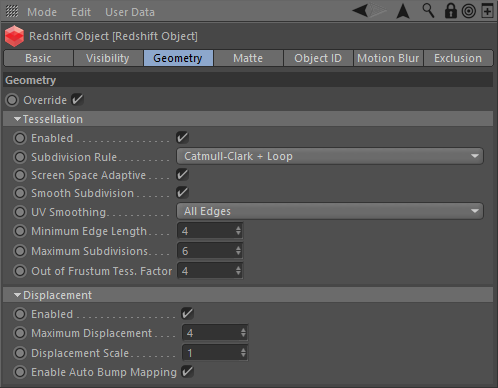The image size is (498, 388).
Task: Click the grip dots icon beside Mode
Action: click(12, 11)
